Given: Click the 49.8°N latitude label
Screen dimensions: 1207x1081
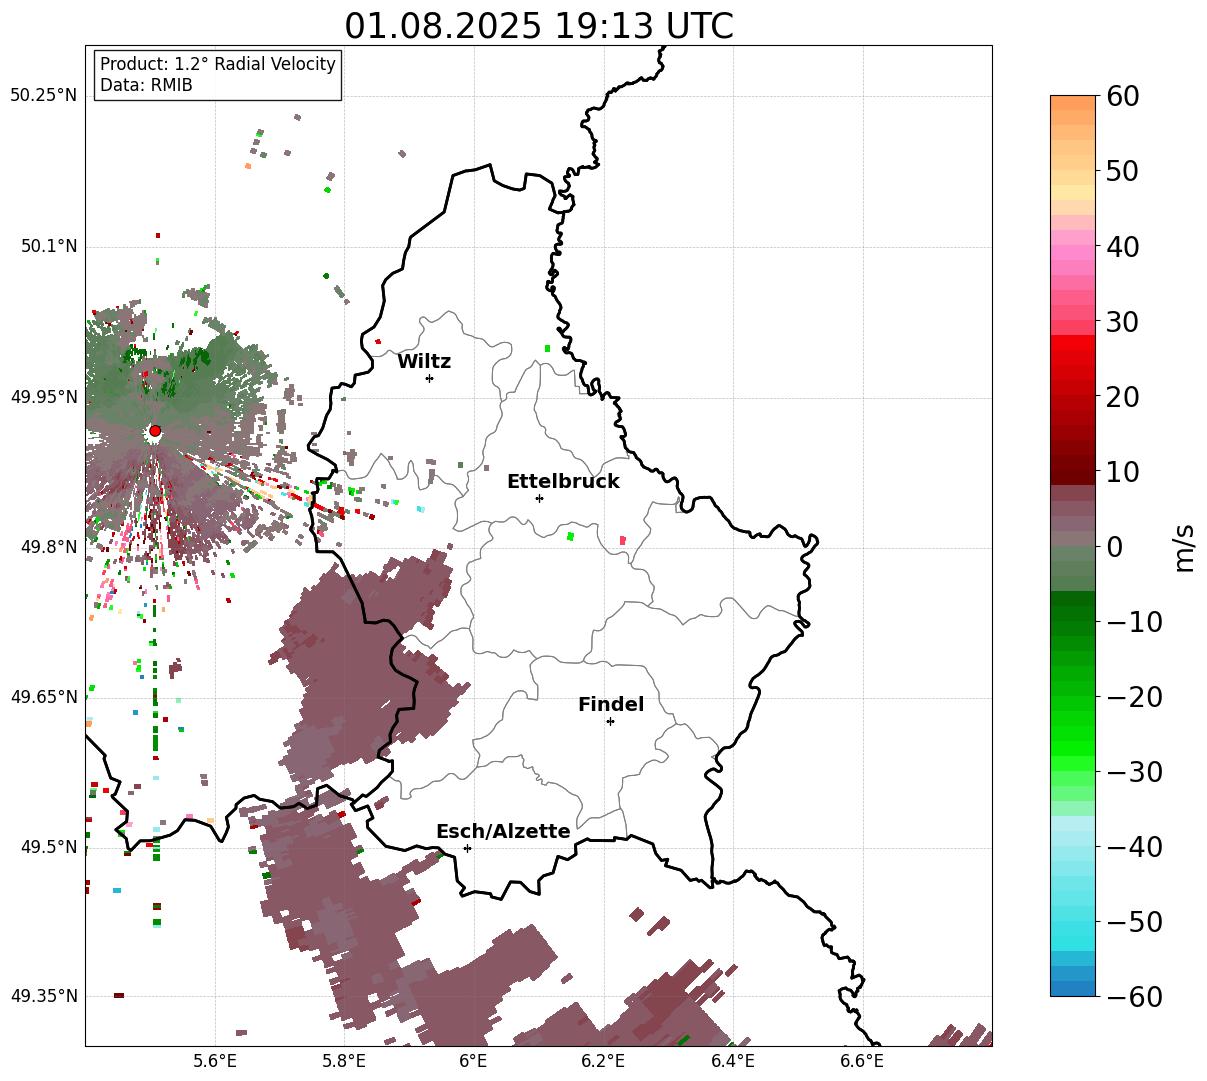Looking at the screenshot, I should [48, 547].
